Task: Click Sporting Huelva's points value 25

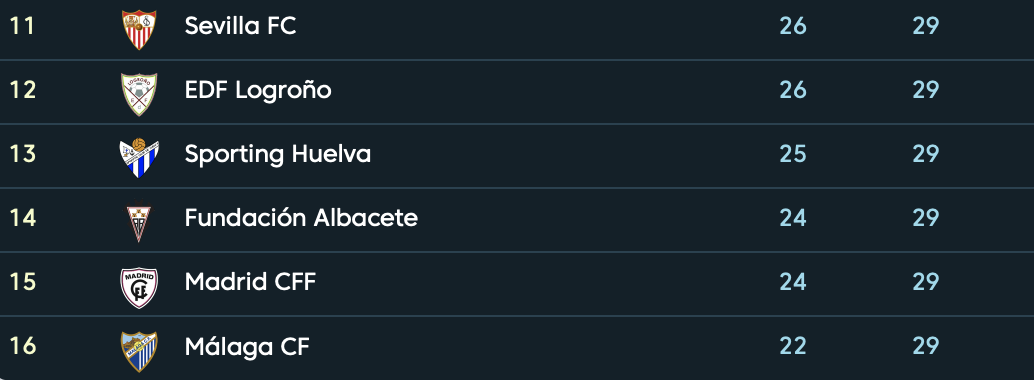Action: tap(793, 154)
